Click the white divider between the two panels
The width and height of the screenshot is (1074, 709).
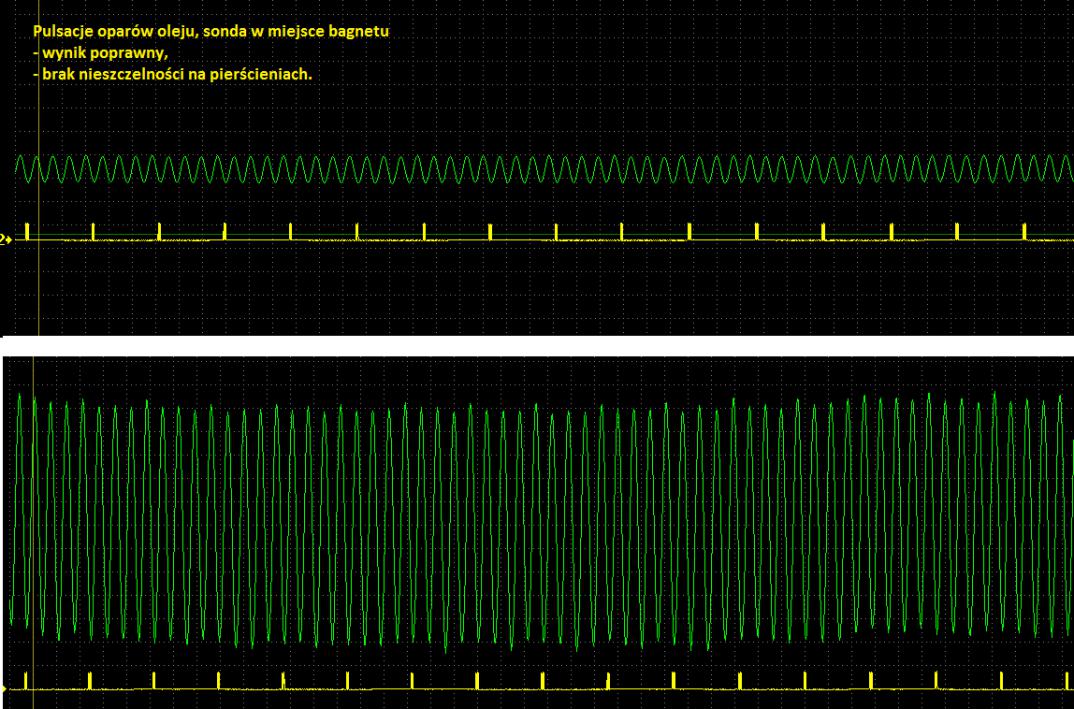(537, 340)
